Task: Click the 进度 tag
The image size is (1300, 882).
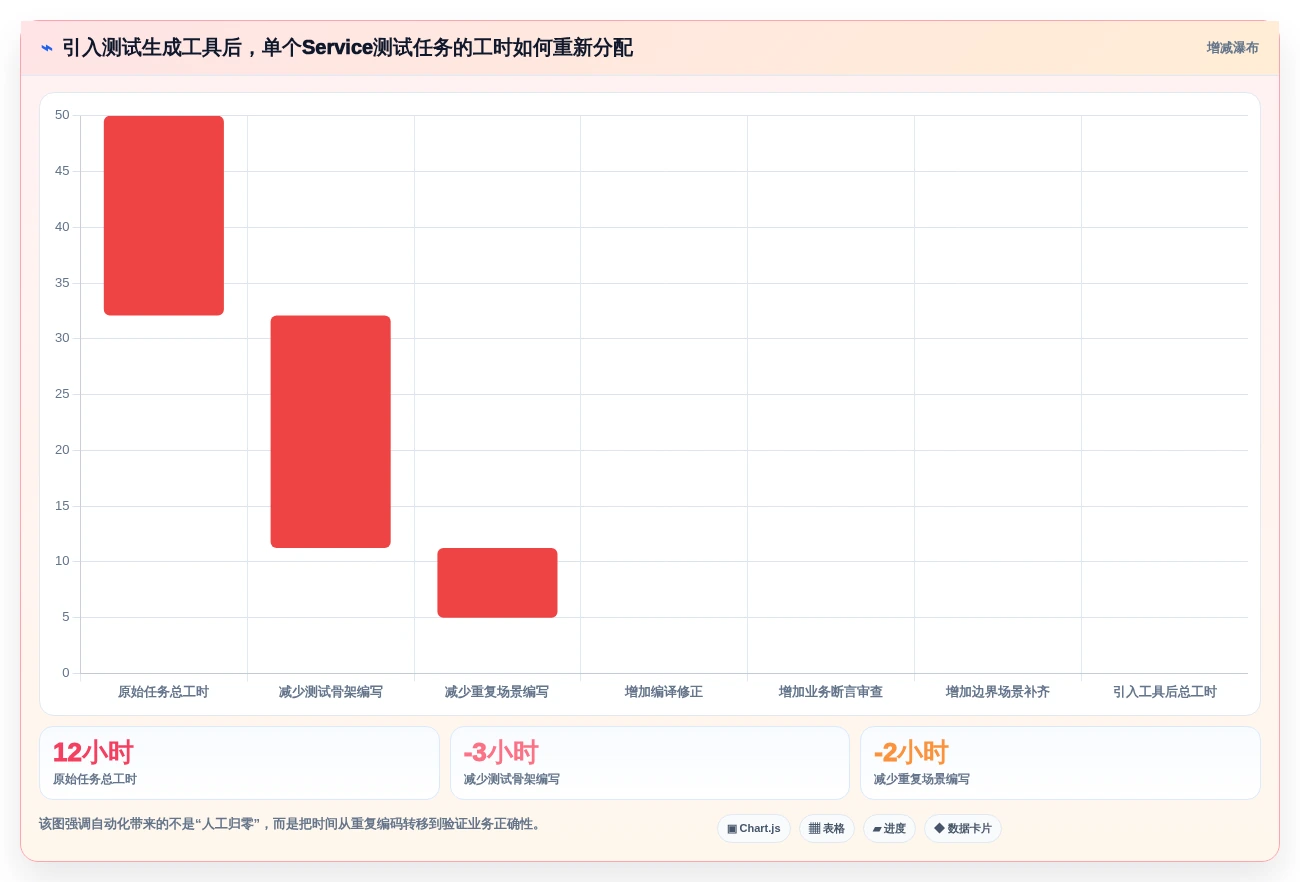Action: [889, 829]
